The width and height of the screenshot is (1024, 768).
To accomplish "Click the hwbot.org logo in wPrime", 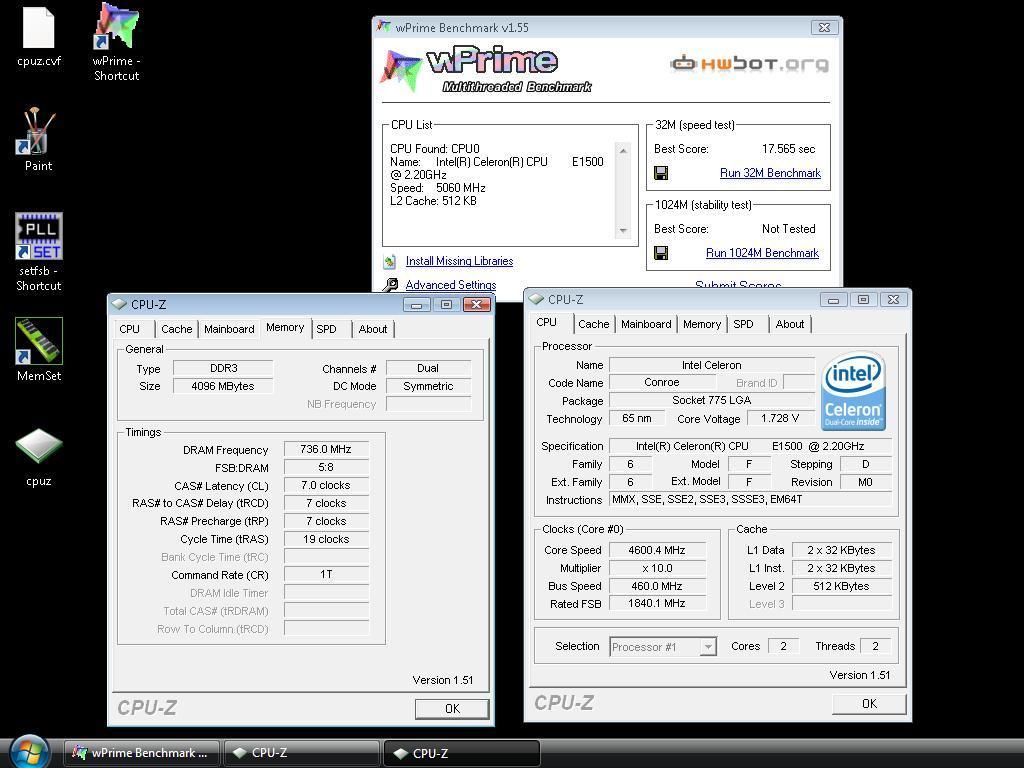I will [x=750, y=63].
